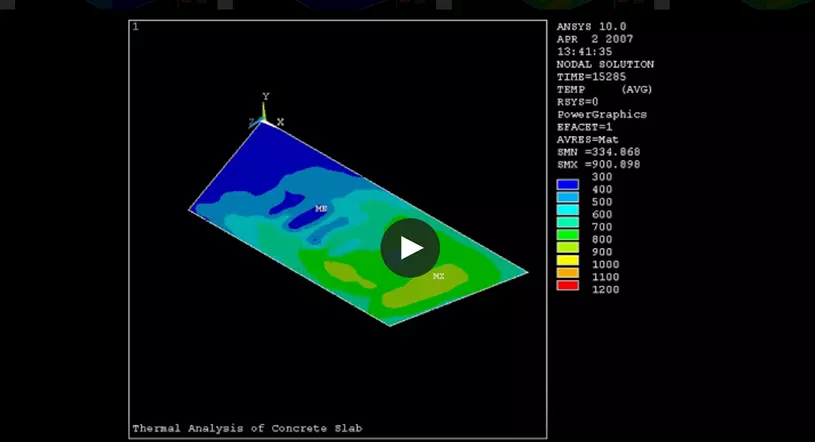Click the yellow 900 legend swatch
The width and height of the screenshot is (815, 442).
pyautogui.click(x=568, y=260)
